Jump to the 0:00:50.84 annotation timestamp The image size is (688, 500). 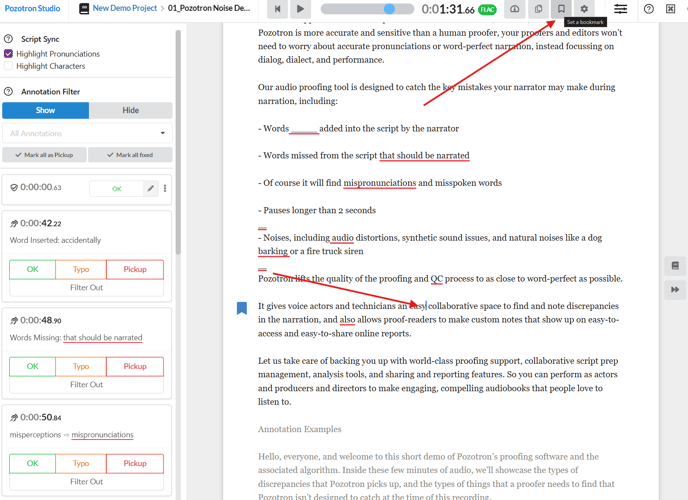(40, 417)
